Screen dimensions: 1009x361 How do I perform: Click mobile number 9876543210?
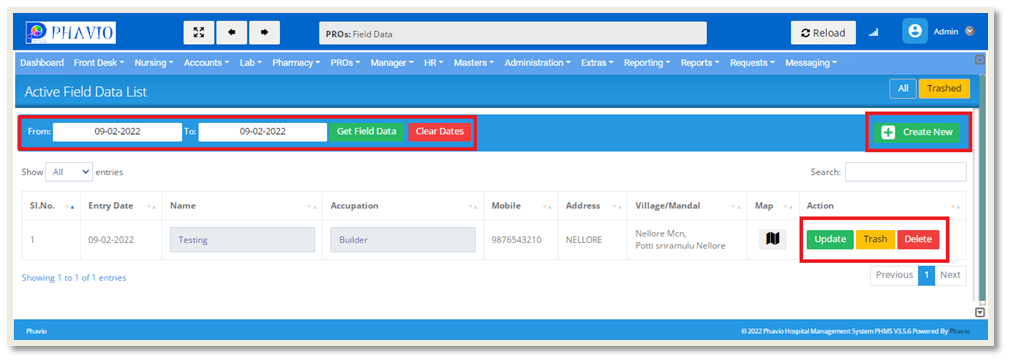point(517,240)
